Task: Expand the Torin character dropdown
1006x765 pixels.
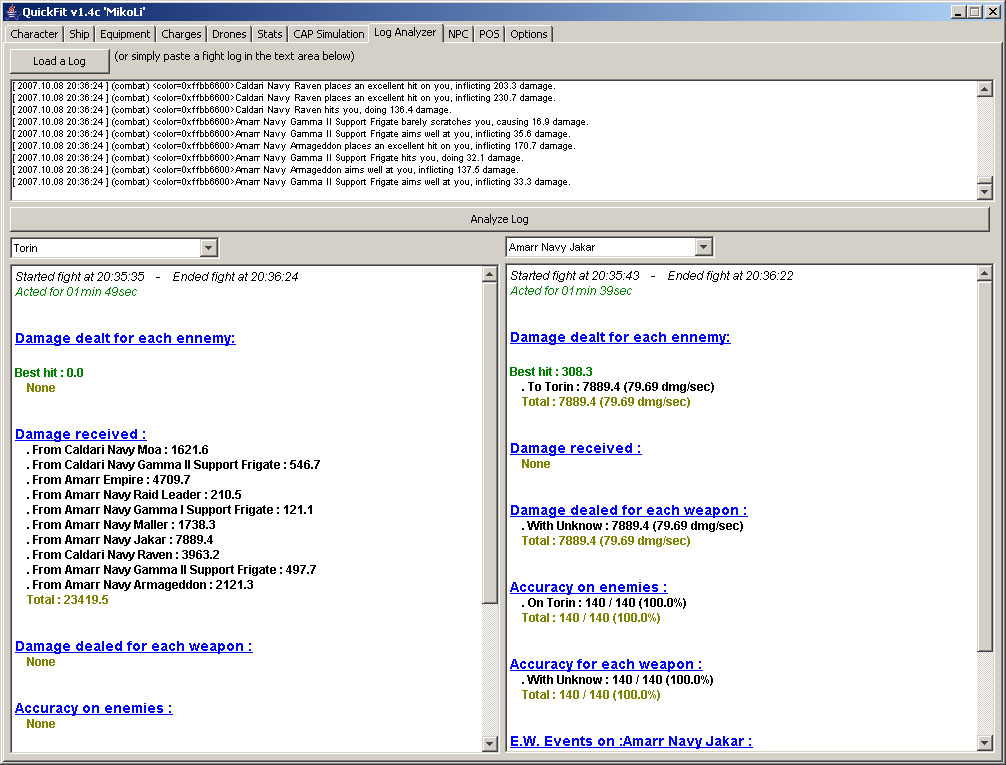Action: point(208,248)
